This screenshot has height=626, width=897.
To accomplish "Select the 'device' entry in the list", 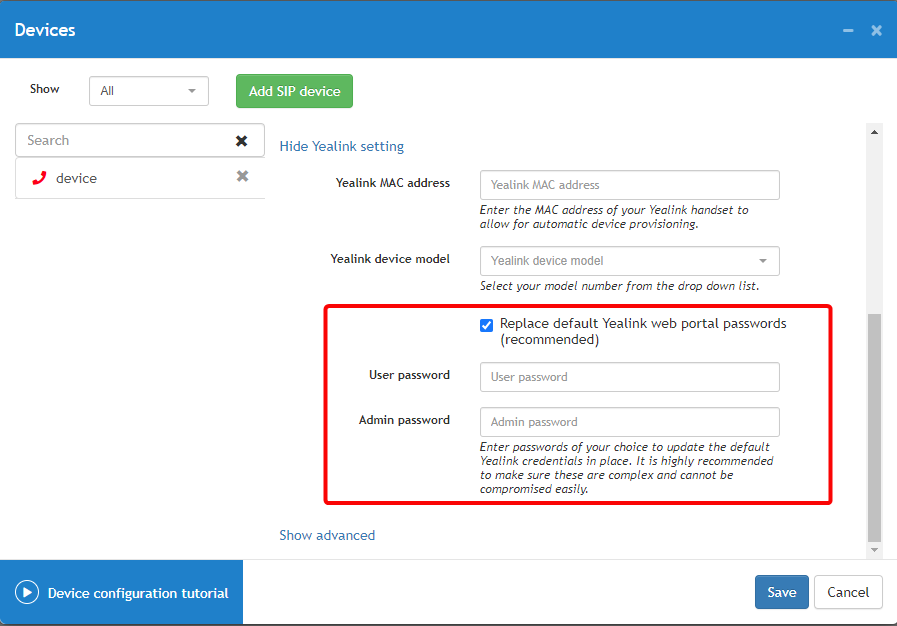I will pyautogui.click(x=140, y=178).
